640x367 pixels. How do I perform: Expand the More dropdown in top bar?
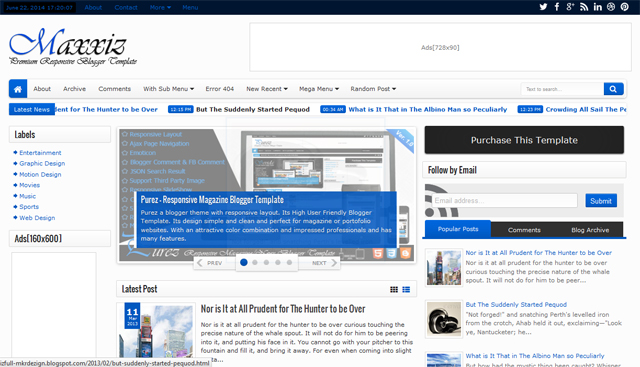160,7
